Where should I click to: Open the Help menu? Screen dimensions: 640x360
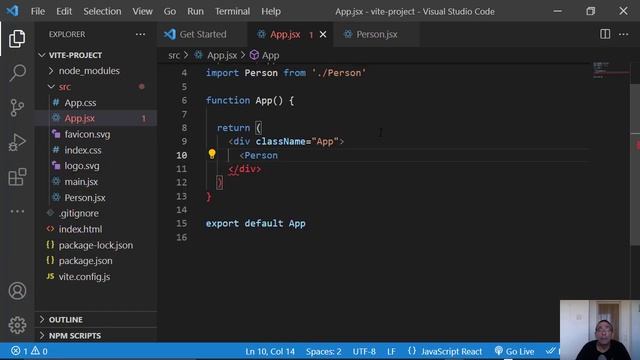[x=271, y=11]
